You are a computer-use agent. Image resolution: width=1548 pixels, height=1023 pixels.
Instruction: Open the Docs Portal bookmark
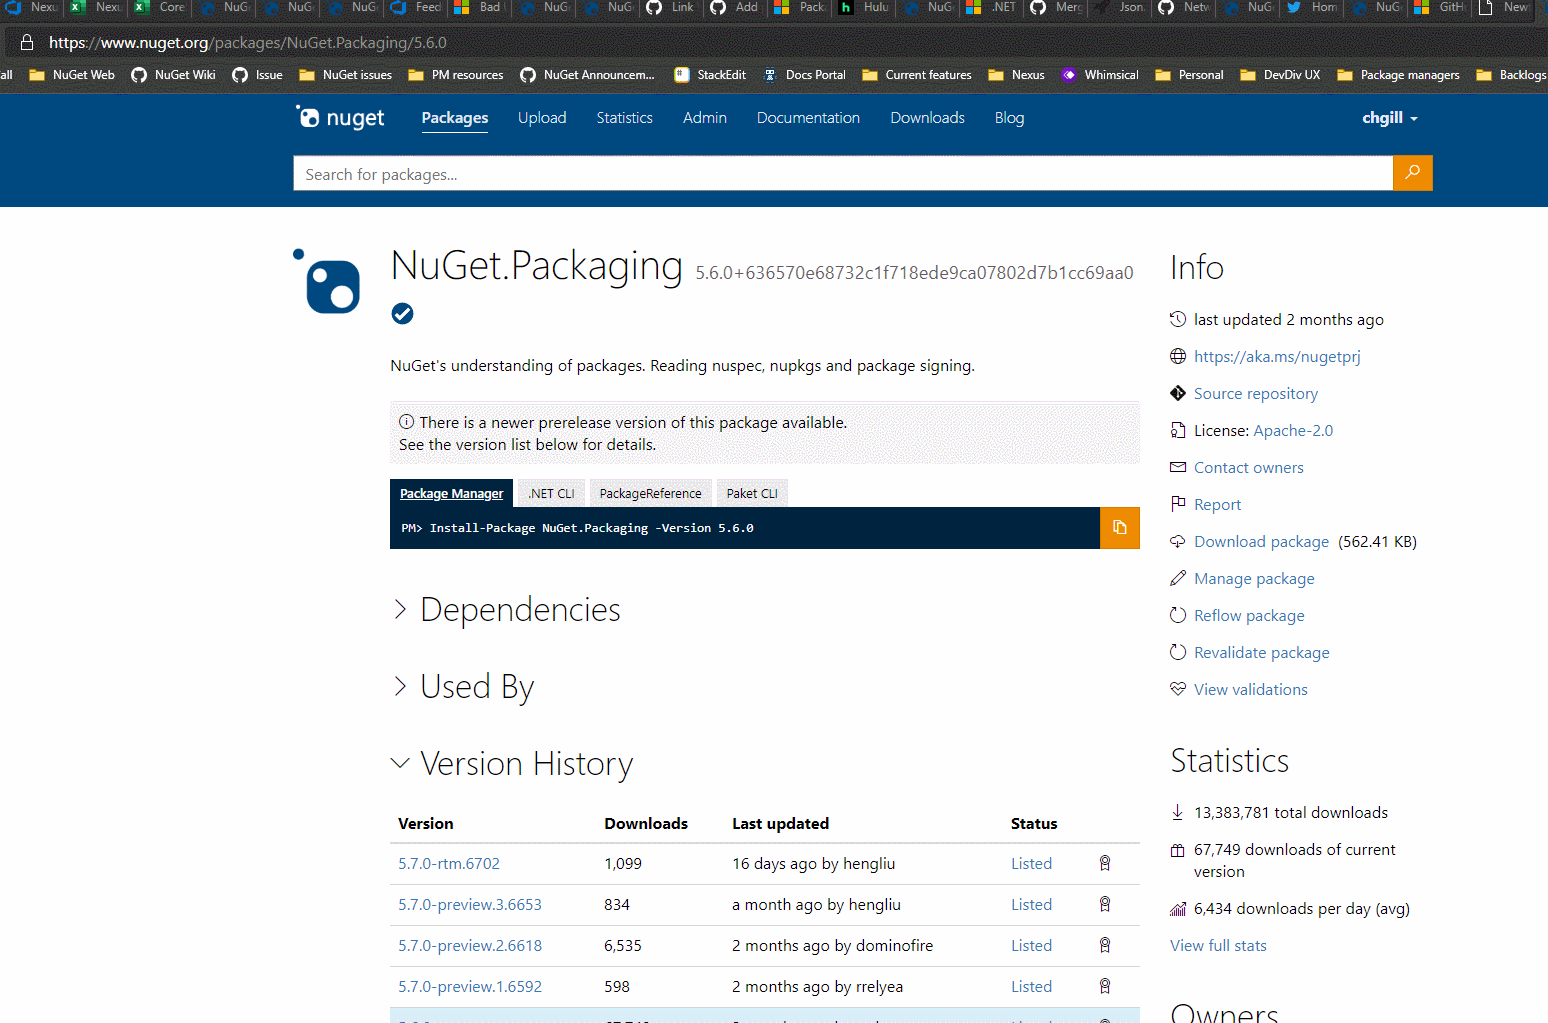(805, 75)
